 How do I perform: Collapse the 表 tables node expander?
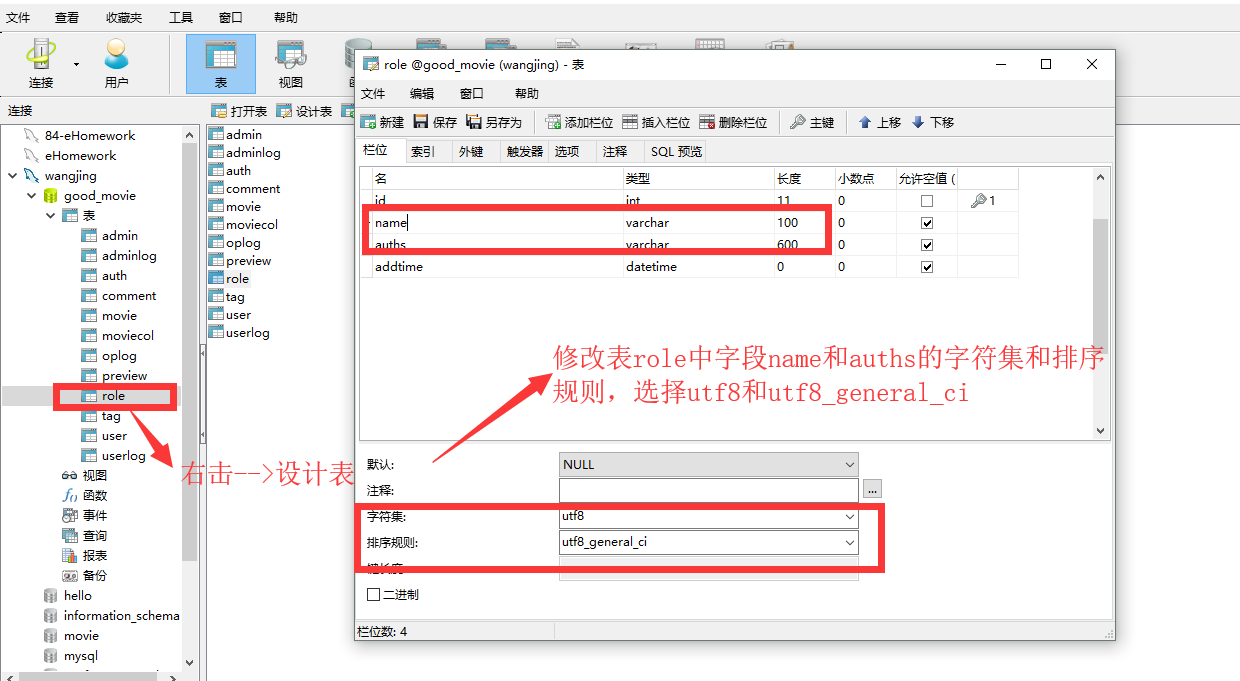point(50,215)
